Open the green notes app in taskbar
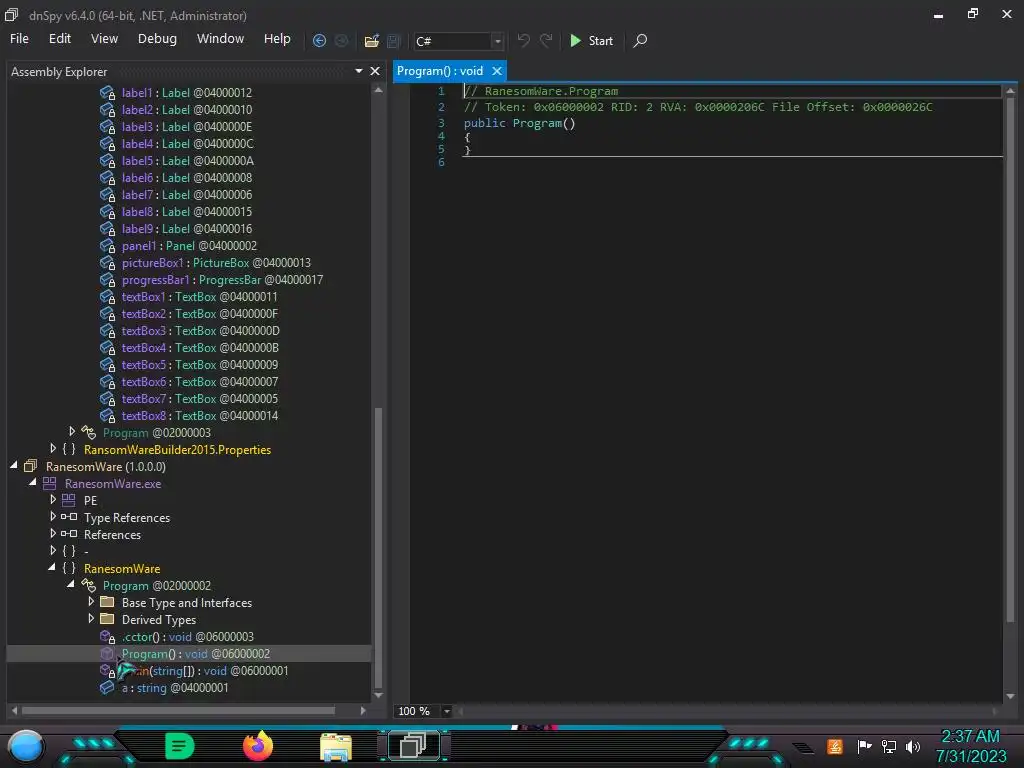The height and width of the screenshot is (768, 1024). [x=179, y=746]
